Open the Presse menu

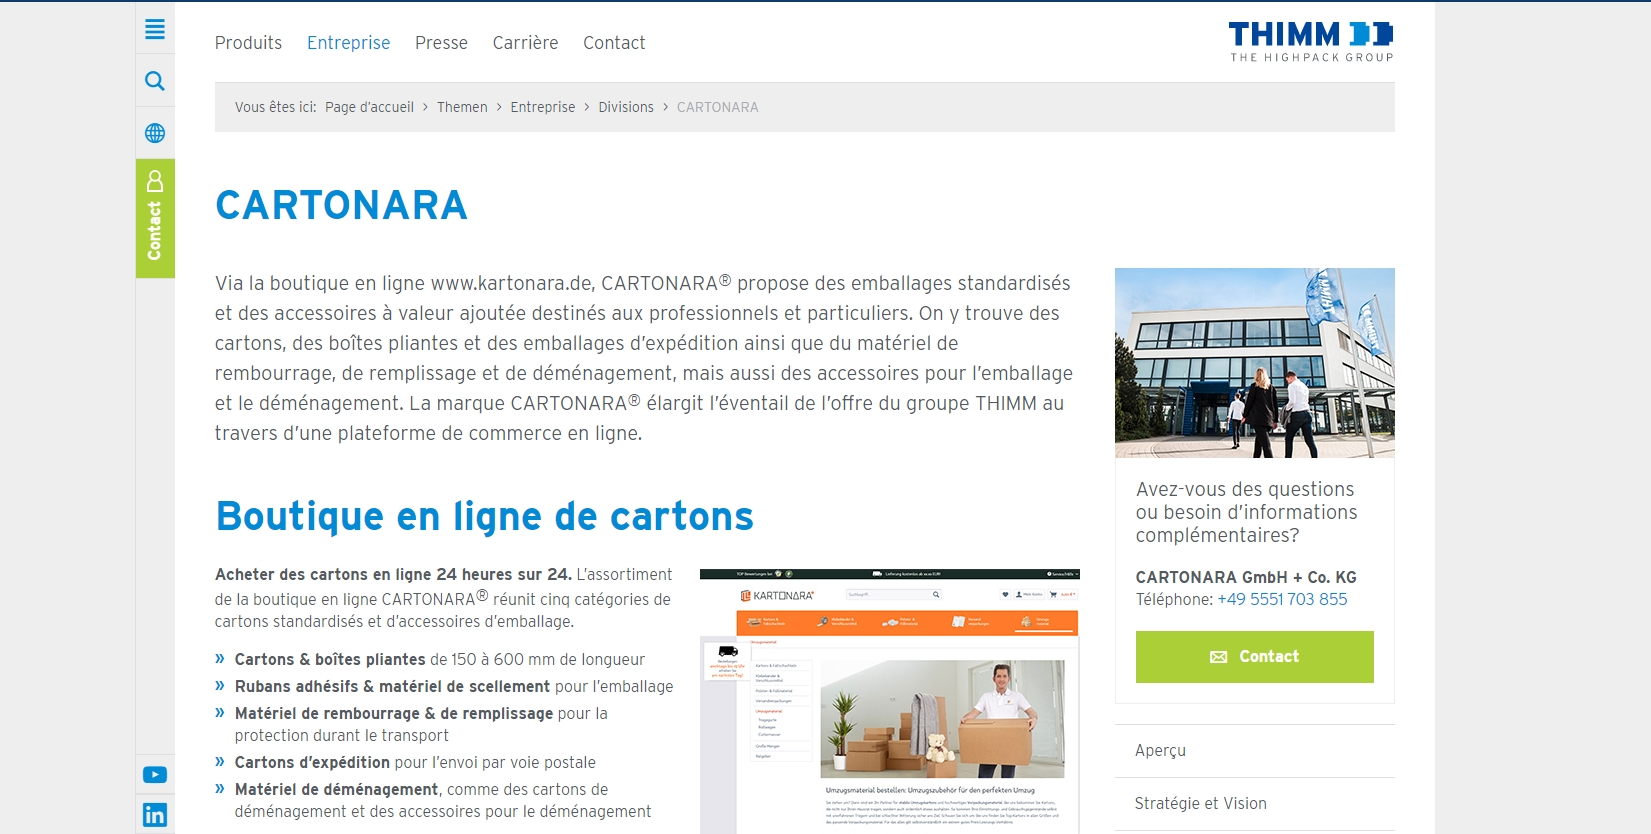[441, 43]
